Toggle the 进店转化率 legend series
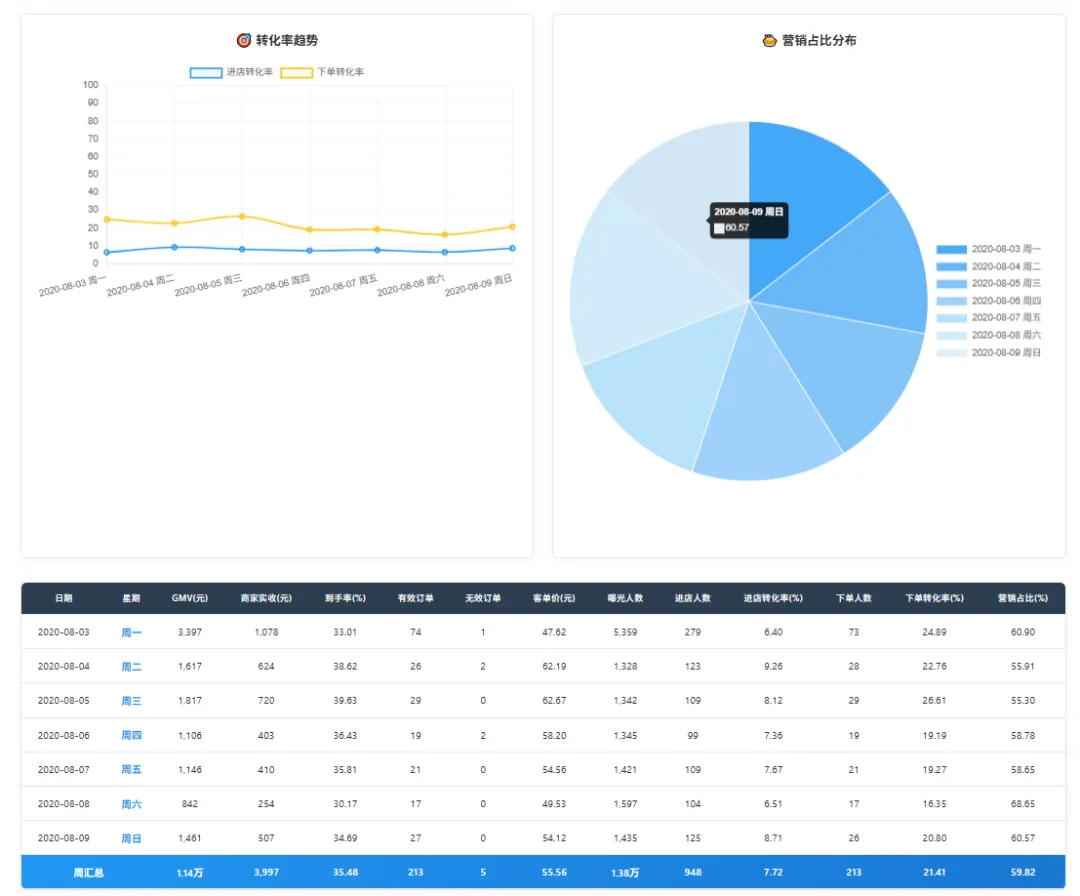1080x896 pixels. tap(231, 72)
